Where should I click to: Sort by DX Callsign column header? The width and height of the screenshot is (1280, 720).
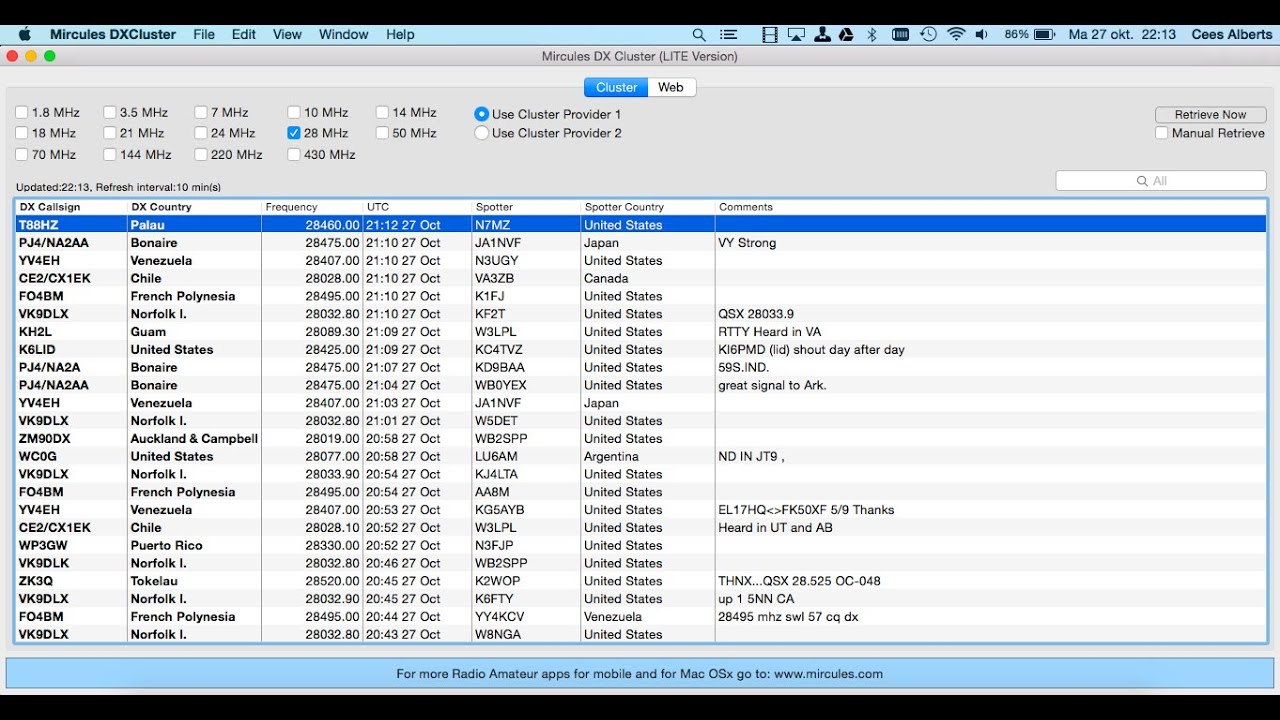point(71,207)
